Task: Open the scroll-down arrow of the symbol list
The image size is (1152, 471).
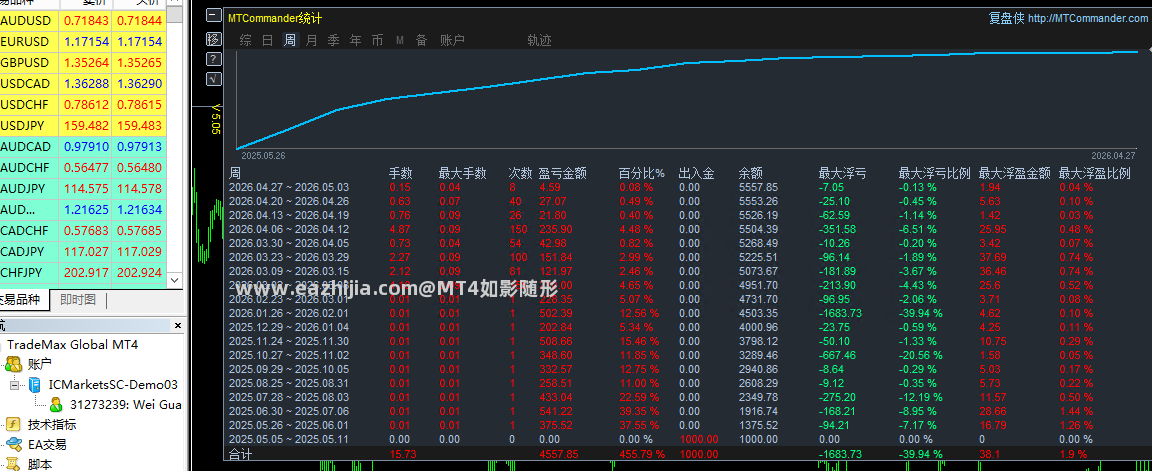Action: [174, 280]
